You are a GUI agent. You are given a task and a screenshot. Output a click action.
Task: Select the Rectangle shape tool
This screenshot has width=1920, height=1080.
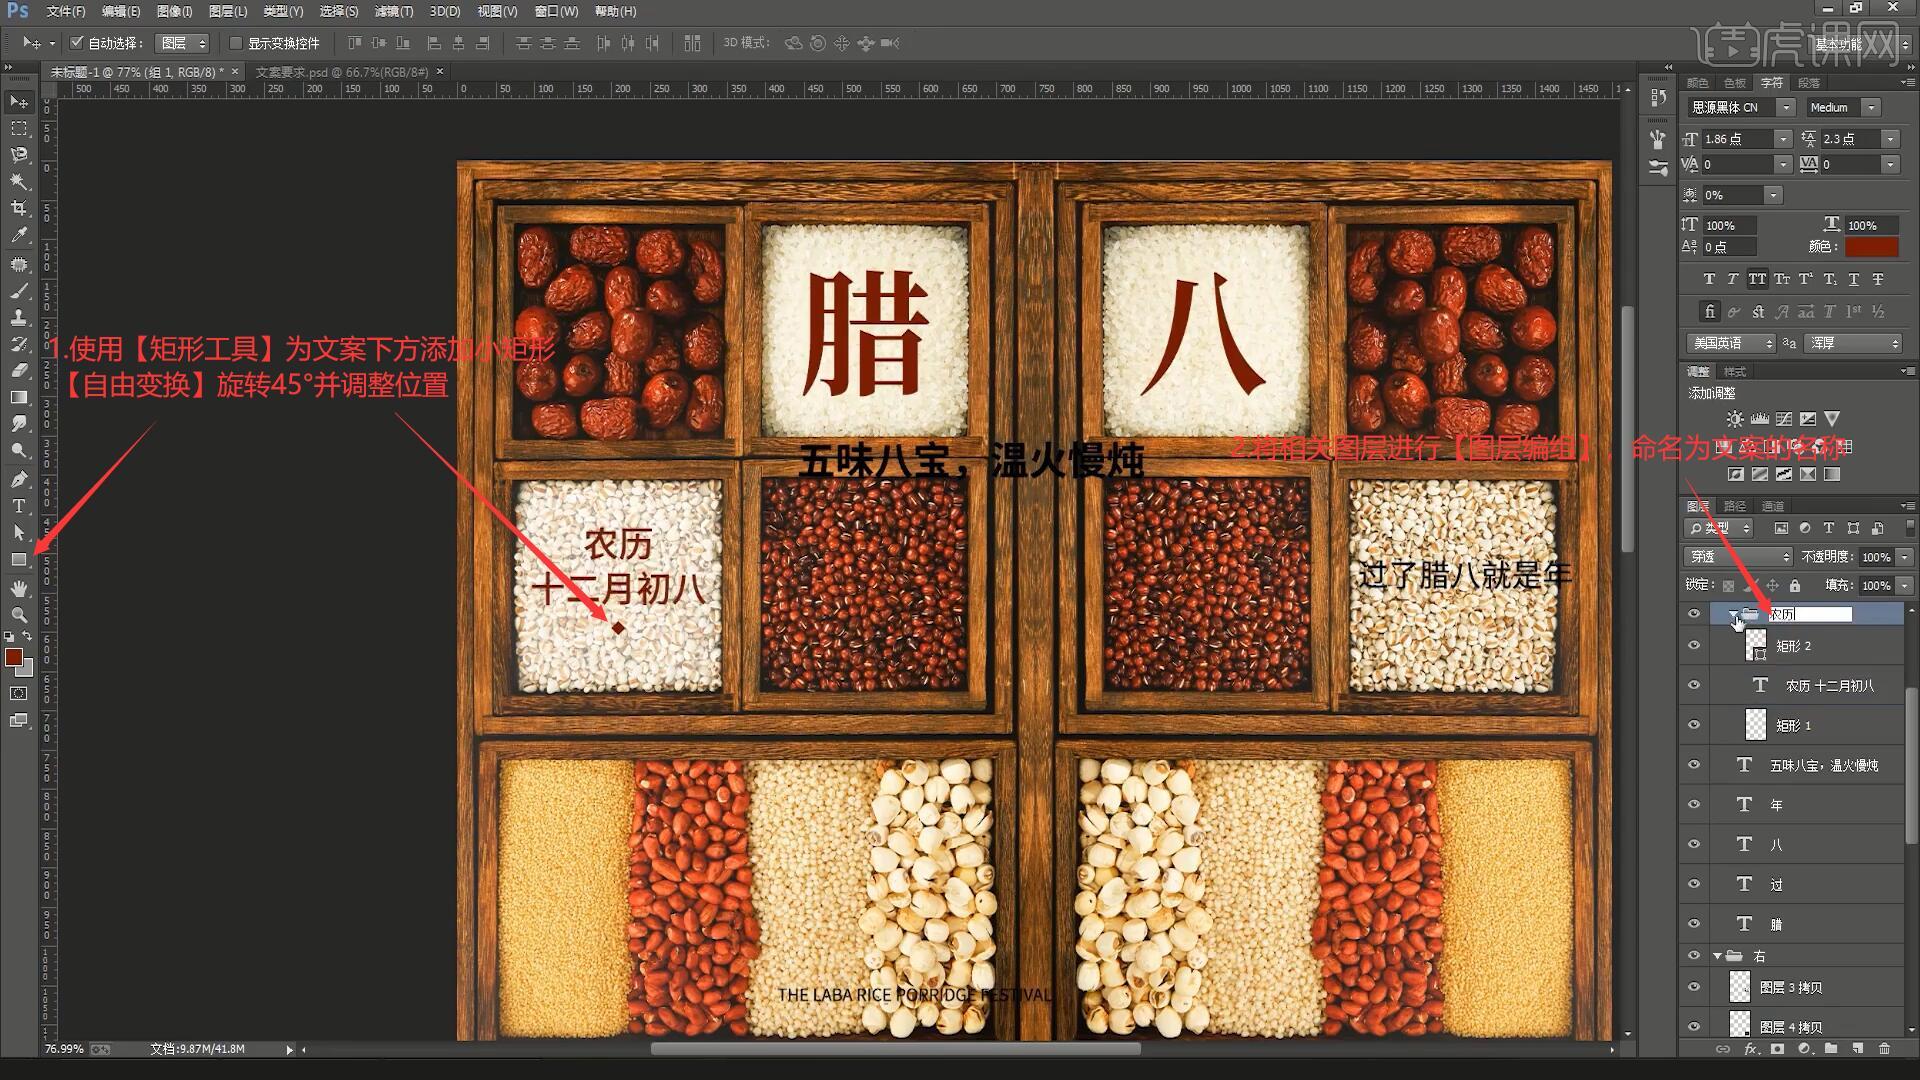tap(18, 560)
